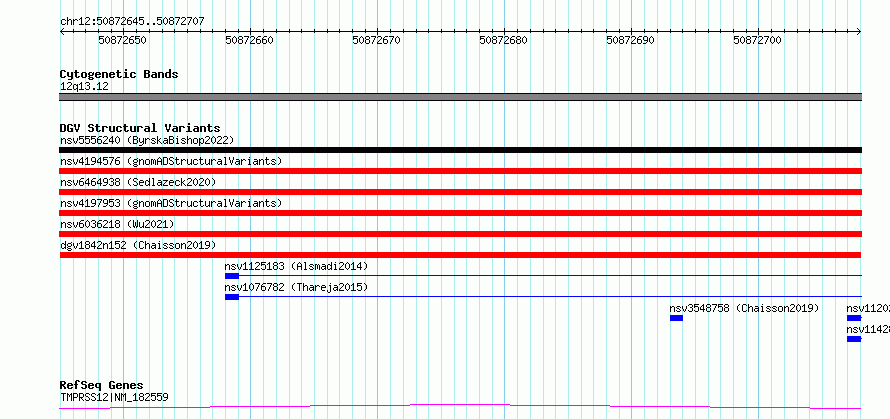Select the red dgv1842n152 variant bar

(460, 255)
